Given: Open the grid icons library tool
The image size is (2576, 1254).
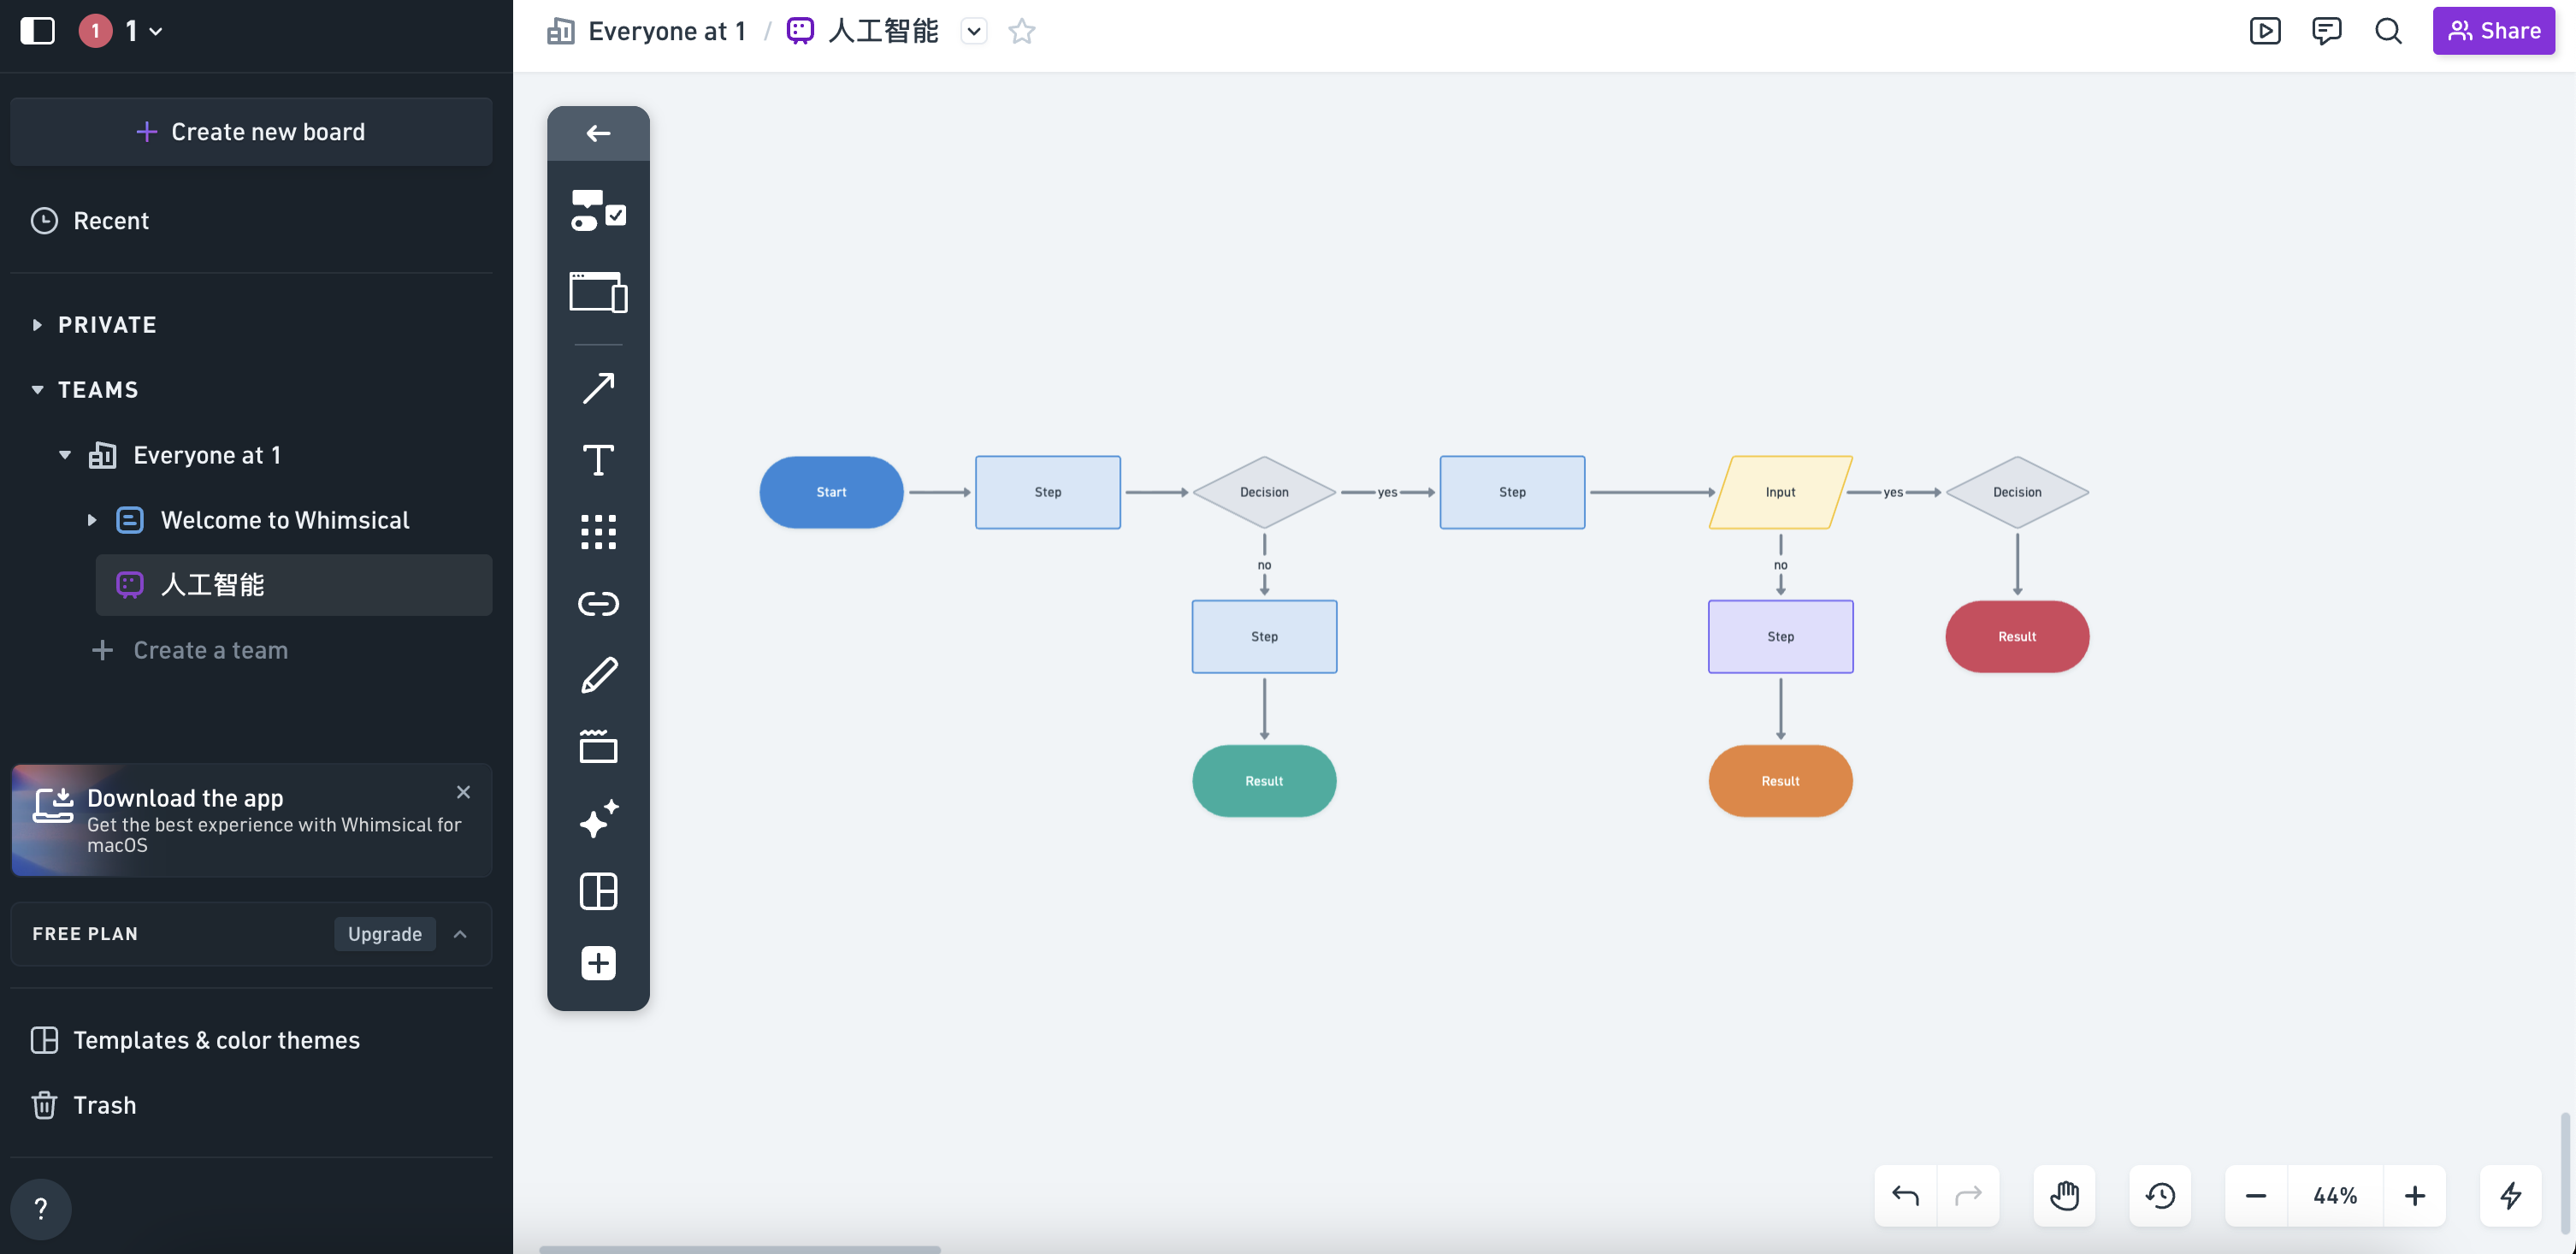Looking at the screenshot, I should (598, 532).
